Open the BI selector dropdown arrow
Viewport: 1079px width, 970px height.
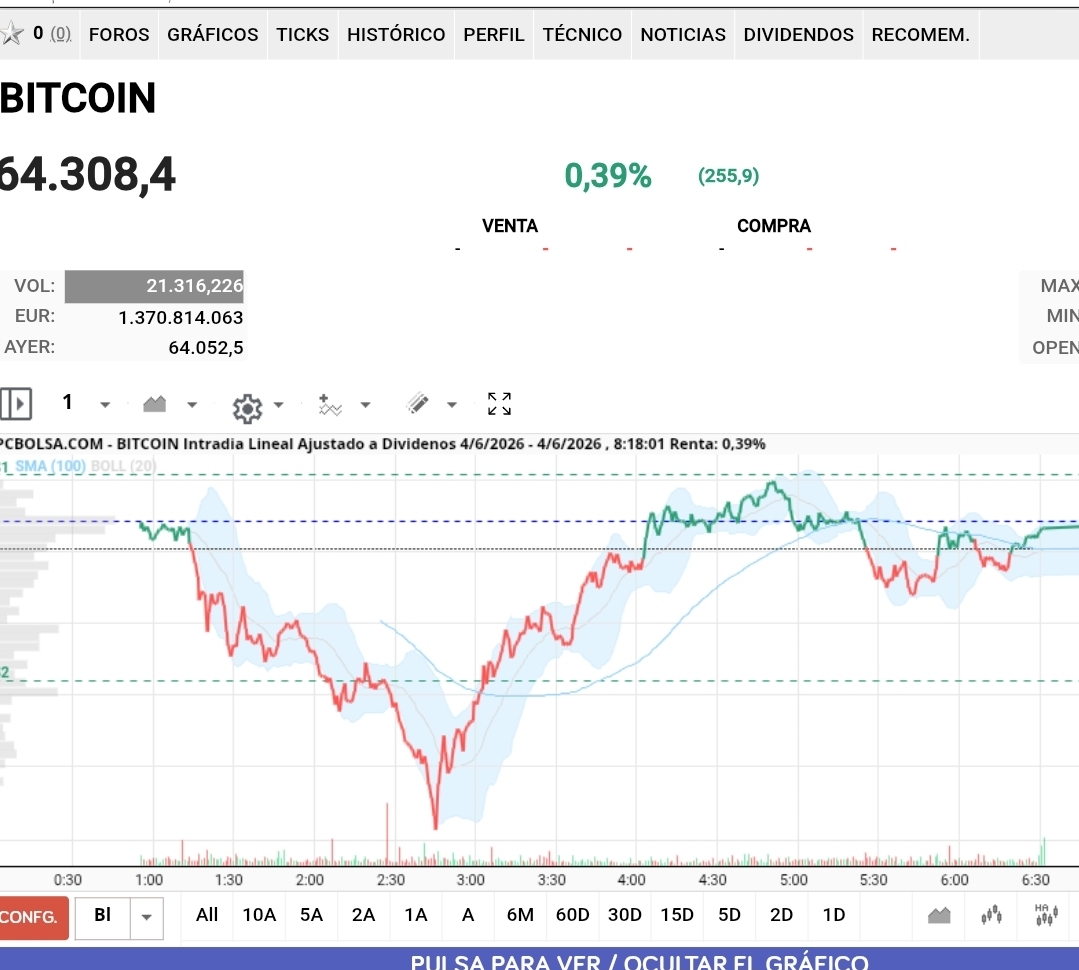pyautogui.click(x=147, y=918)
